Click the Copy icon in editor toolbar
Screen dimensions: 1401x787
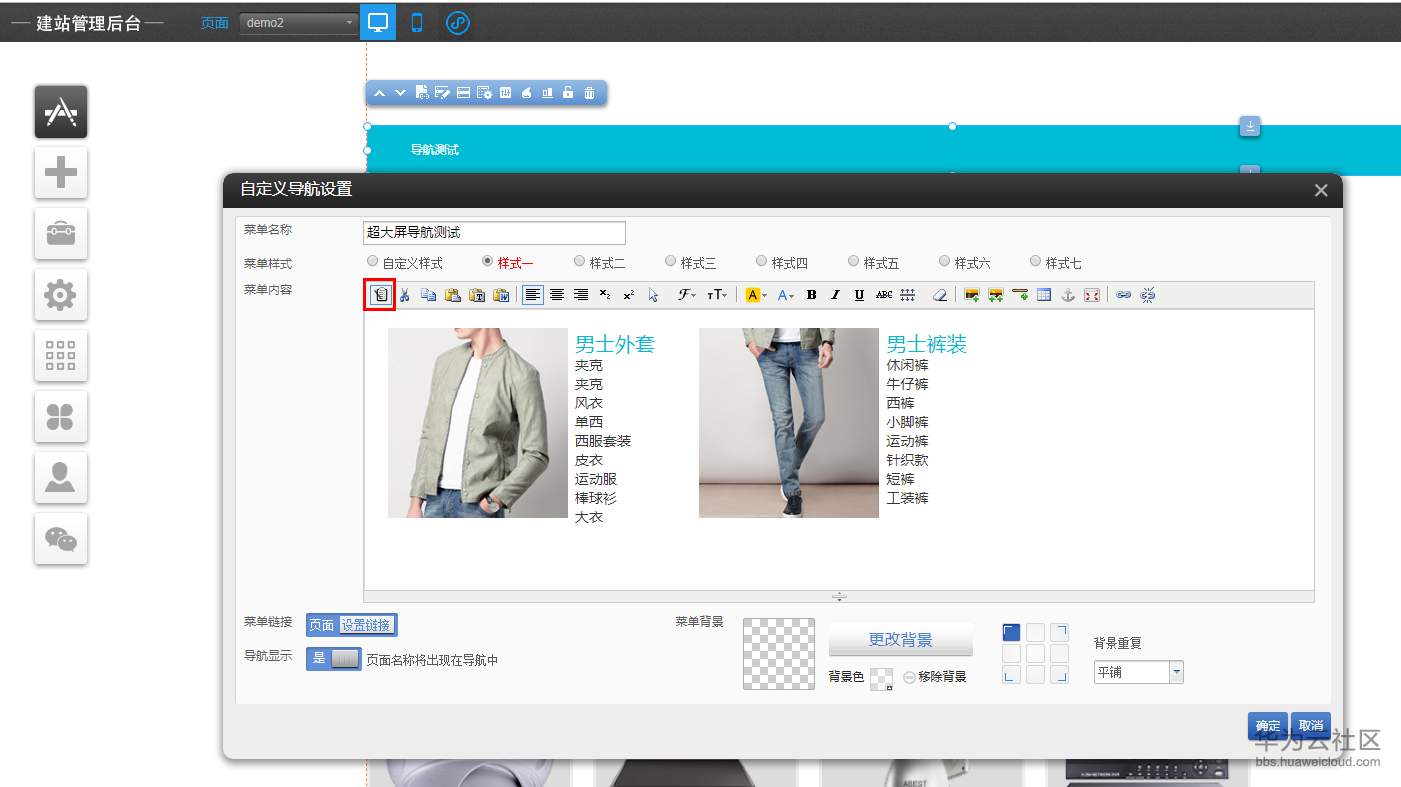click(428, 295)
